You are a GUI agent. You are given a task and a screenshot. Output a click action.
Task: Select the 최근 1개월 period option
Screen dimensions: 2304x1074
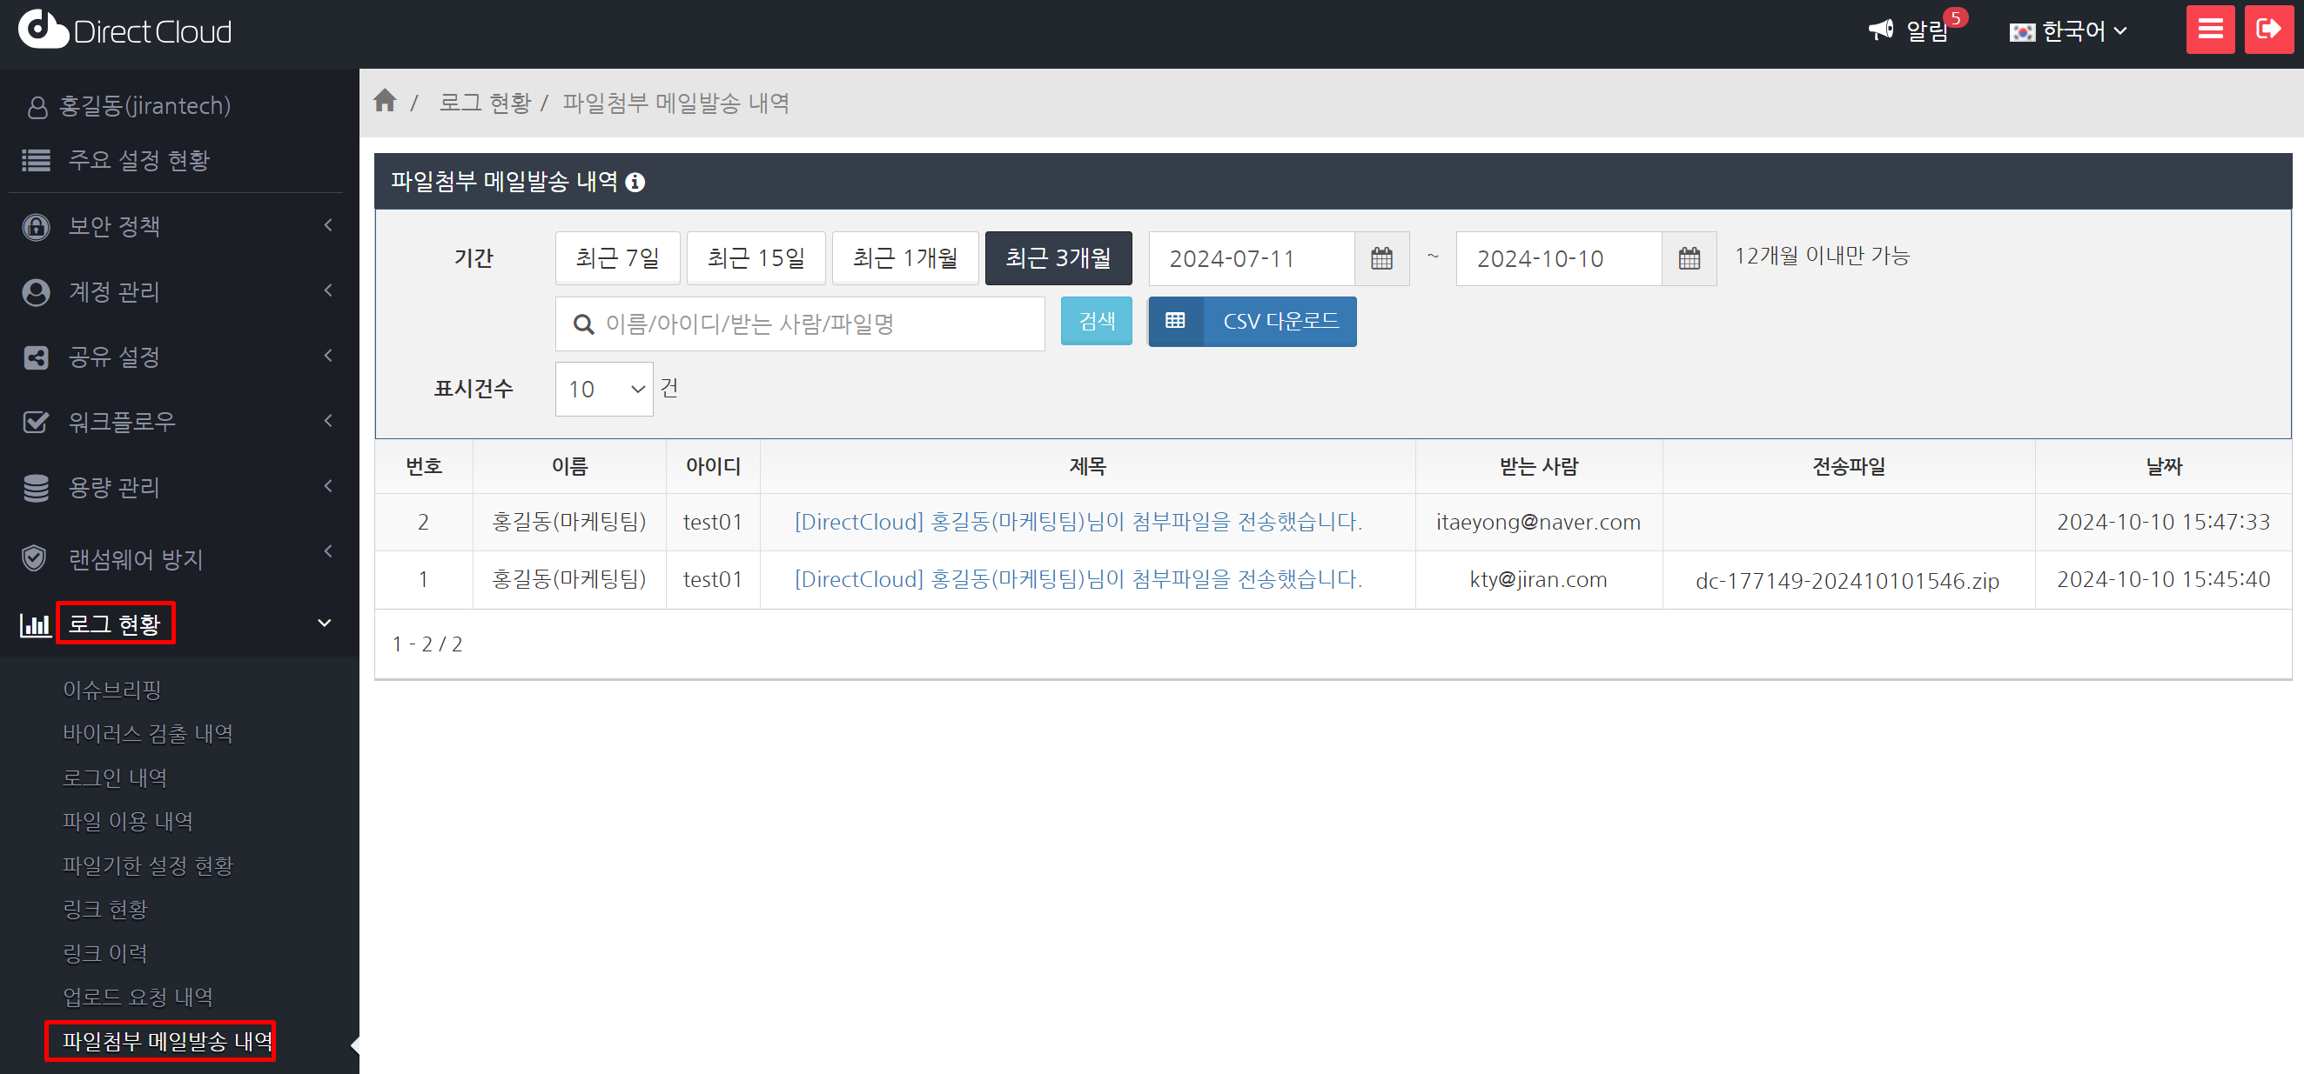click(904, 259)
